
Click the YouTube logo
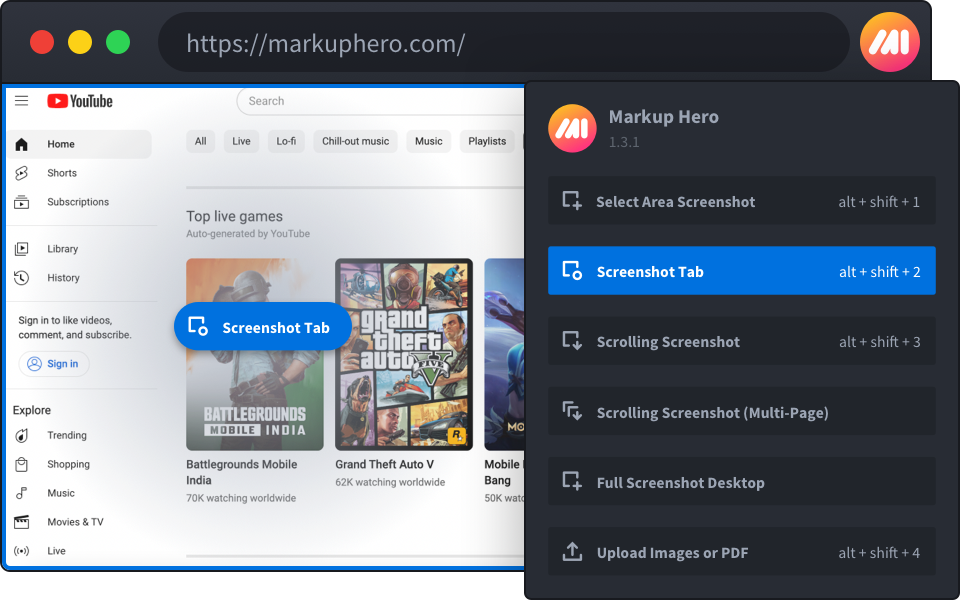pyautogui.click(x=80, y=101)
